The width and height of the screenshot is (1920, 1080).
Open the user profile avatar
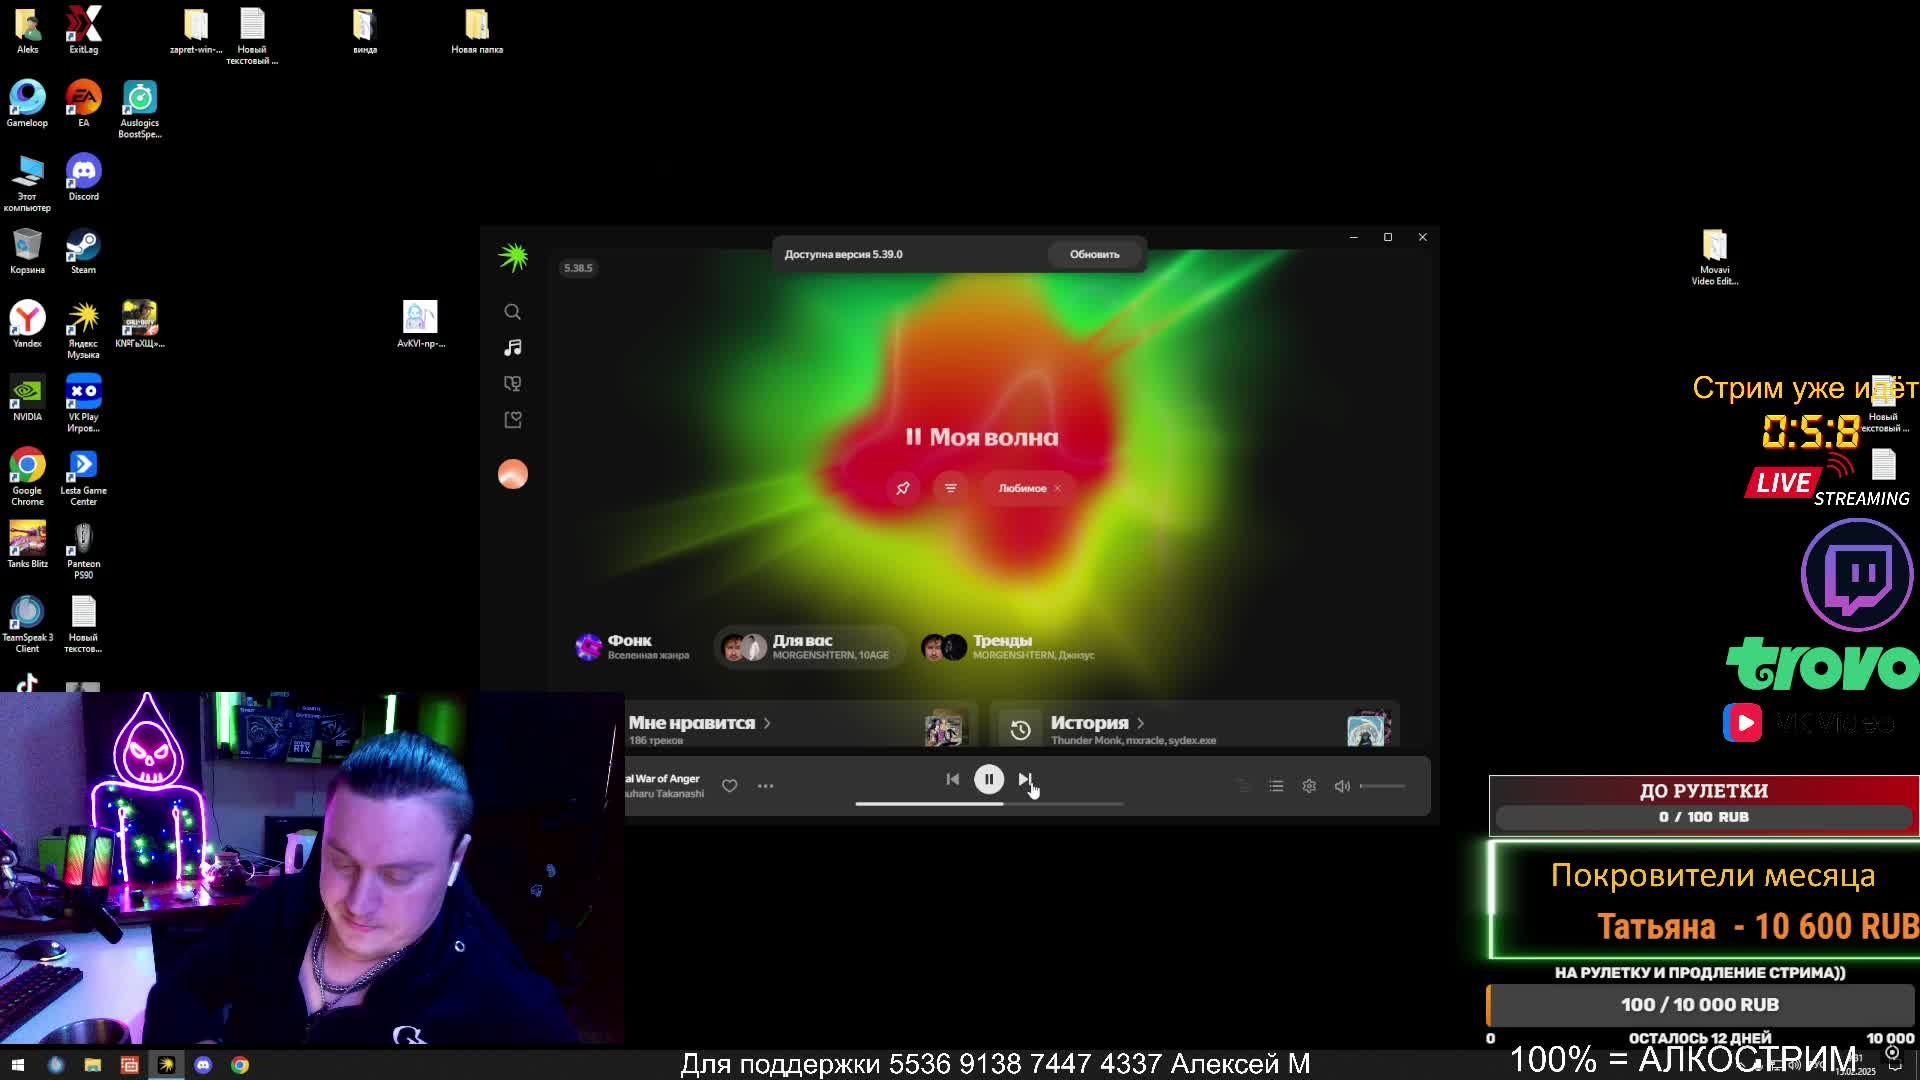(x=512, y=474)
